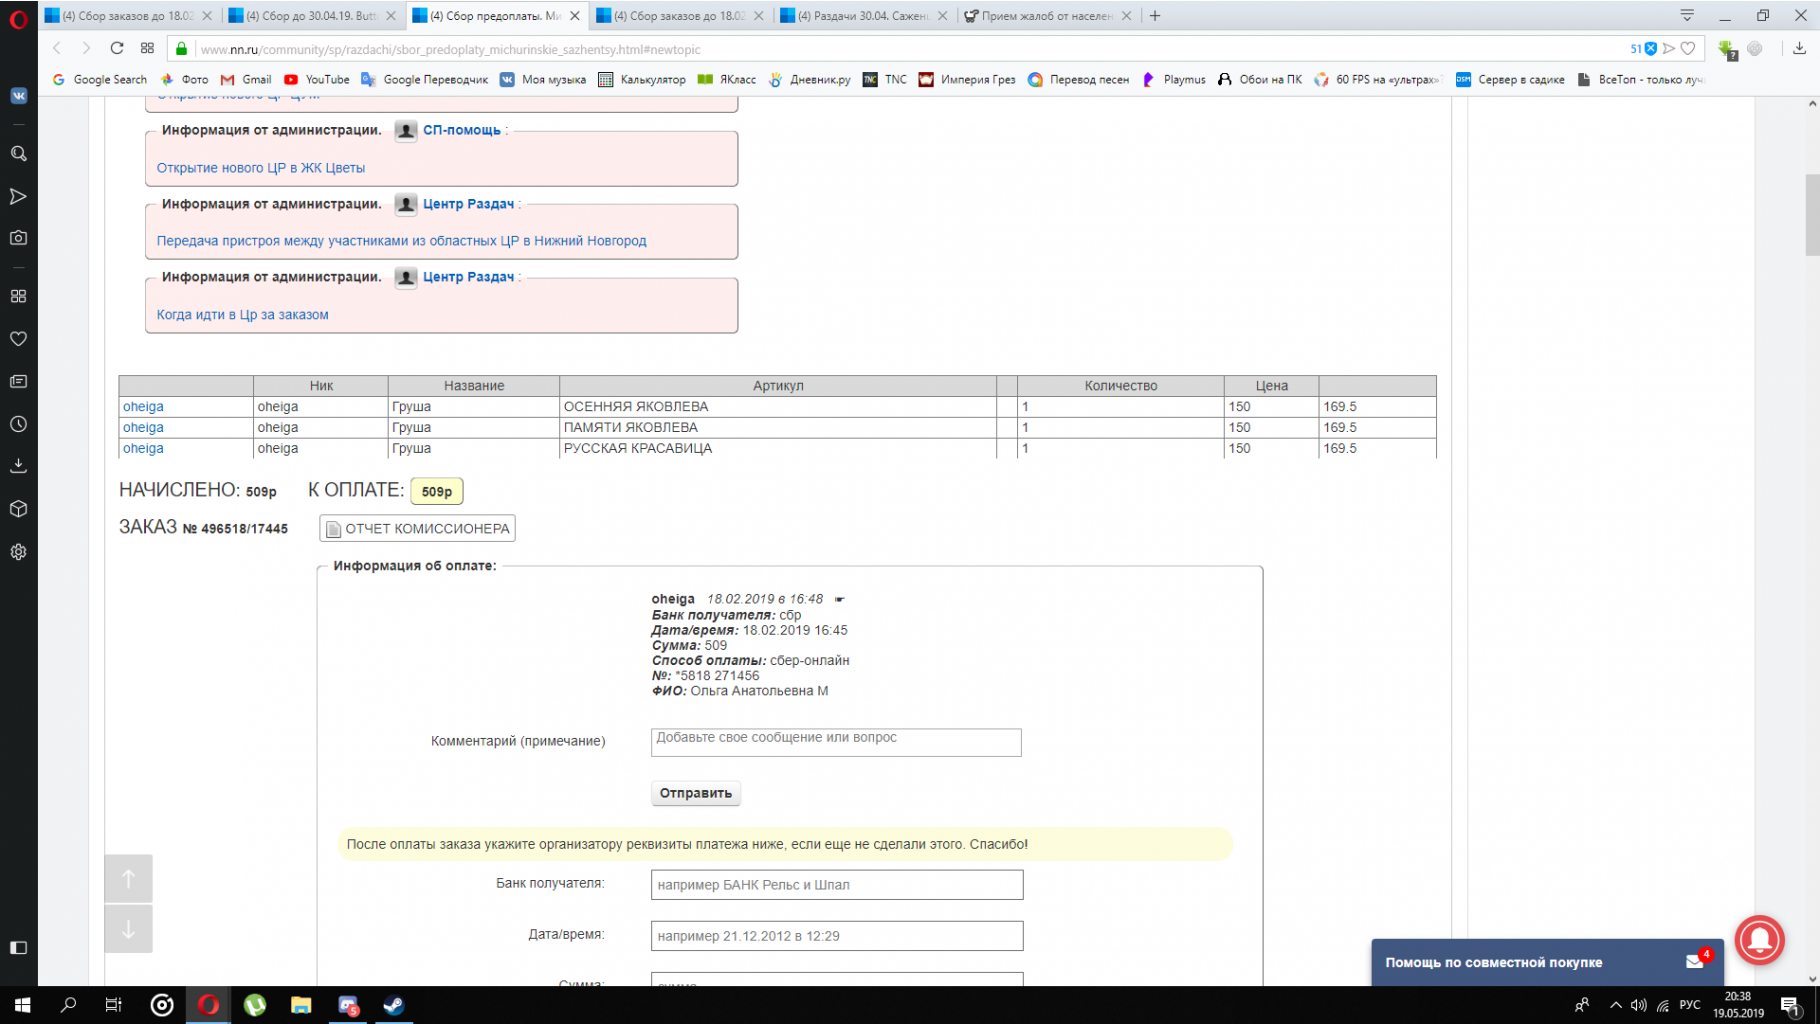Open the extension icon with green badge
1820x1024 pixels.
(x=1727, y=49)
